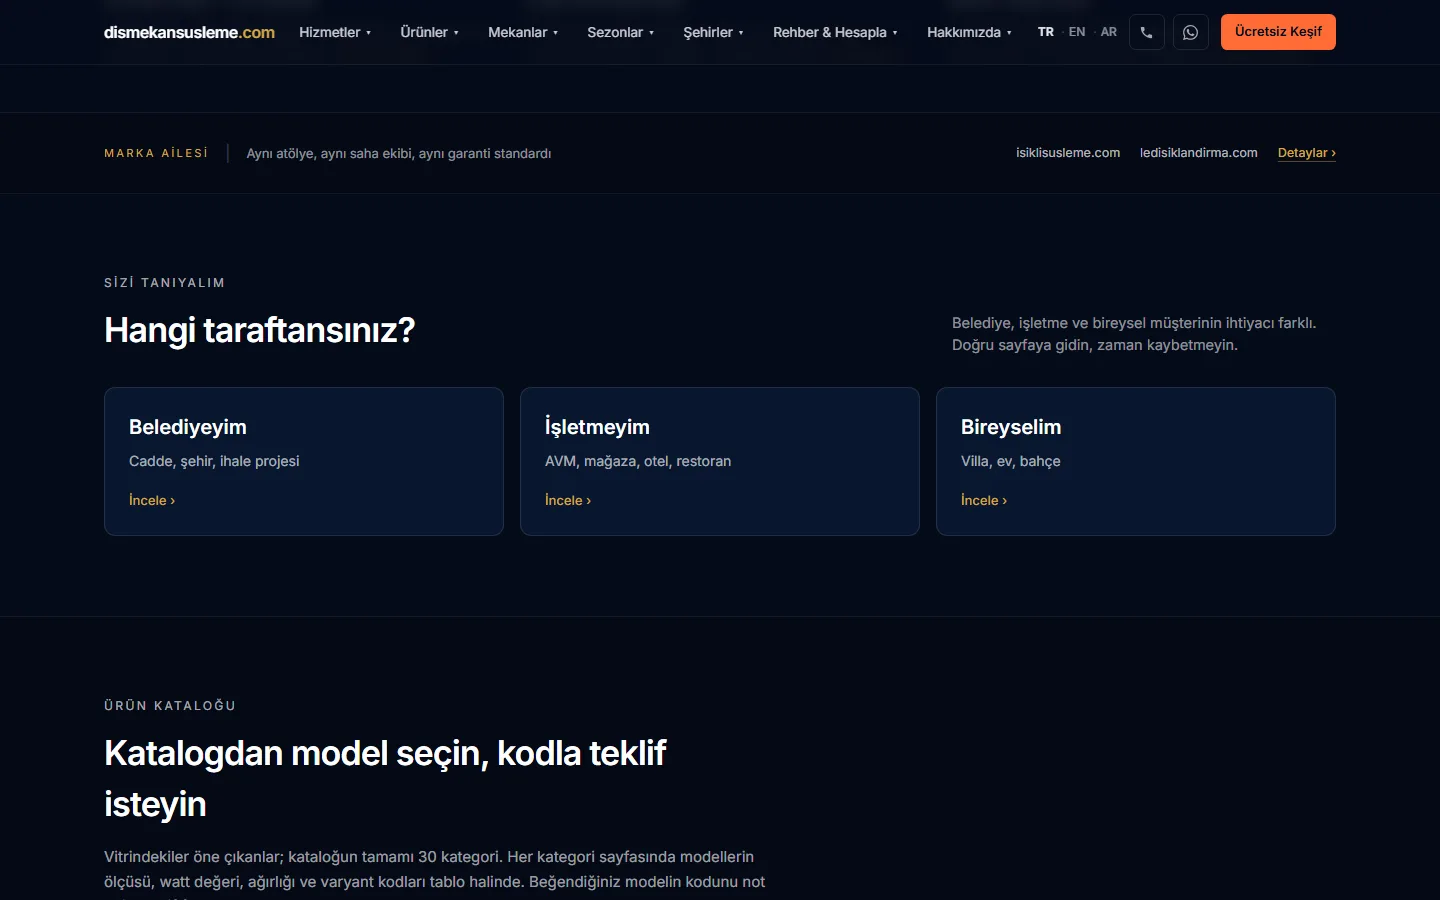
Task: Click İncele under Bireyselim
Action: click(984, 500)
